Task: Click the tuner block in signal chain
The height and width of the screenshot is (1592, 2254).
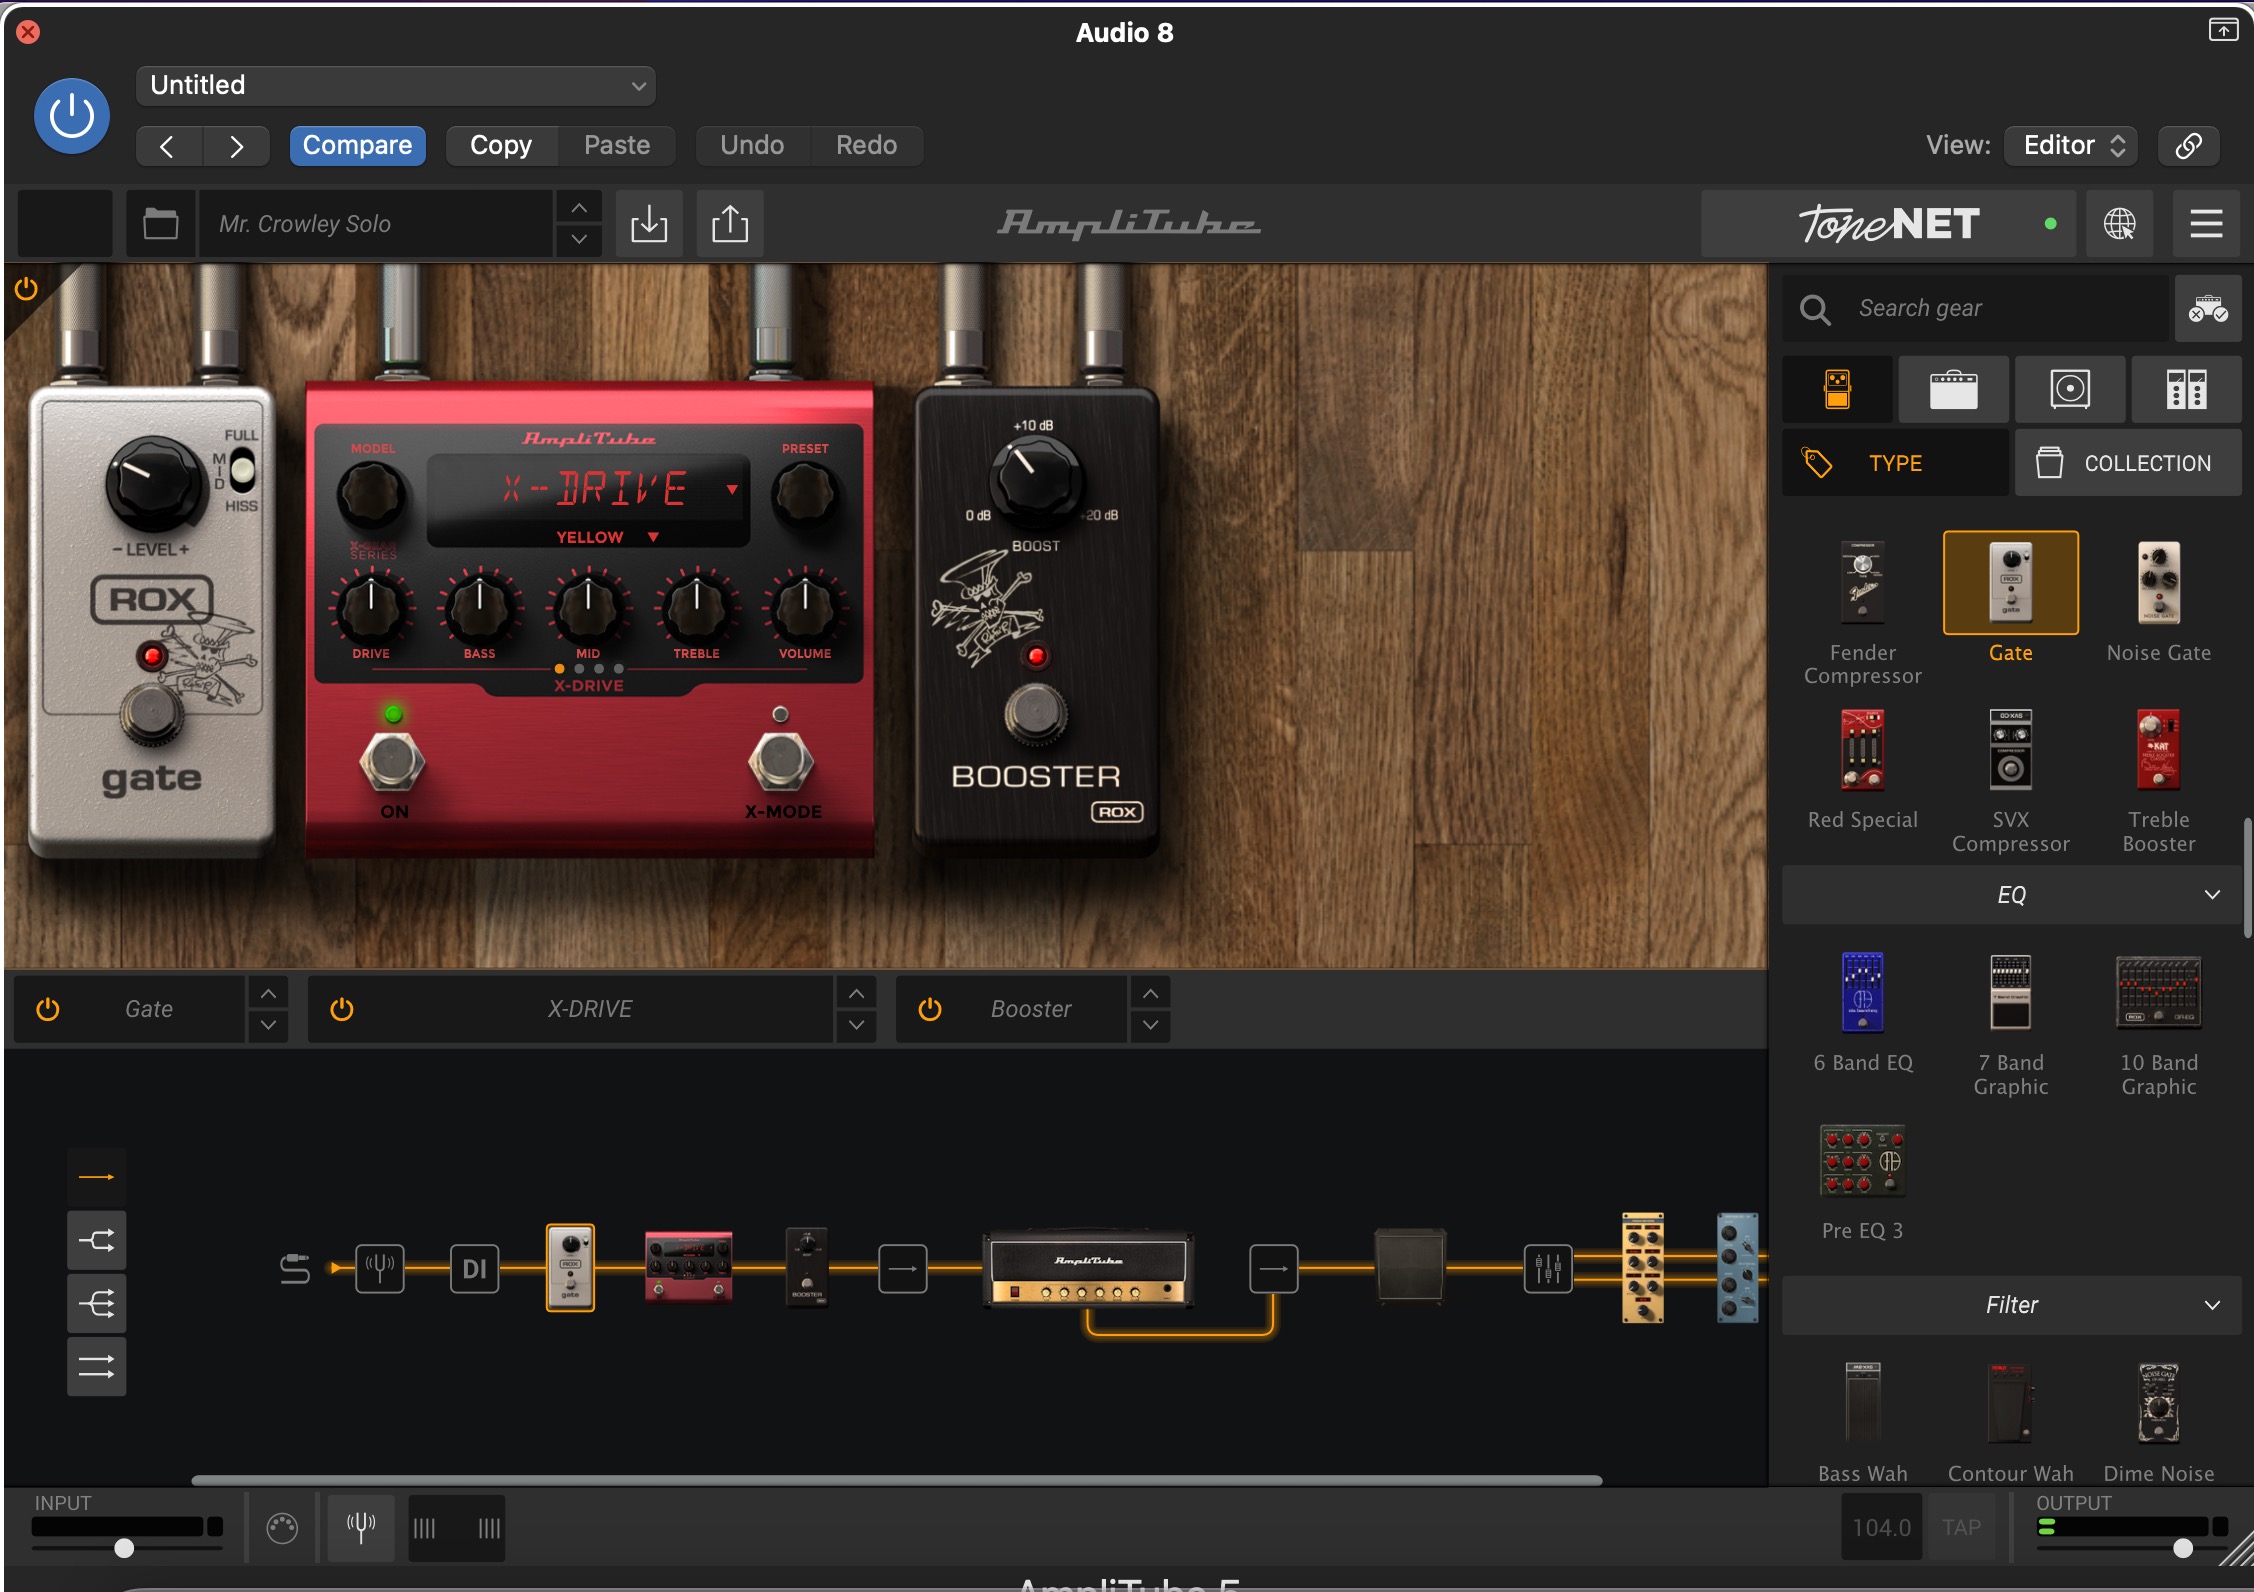Action: [x=380, y=1269]
